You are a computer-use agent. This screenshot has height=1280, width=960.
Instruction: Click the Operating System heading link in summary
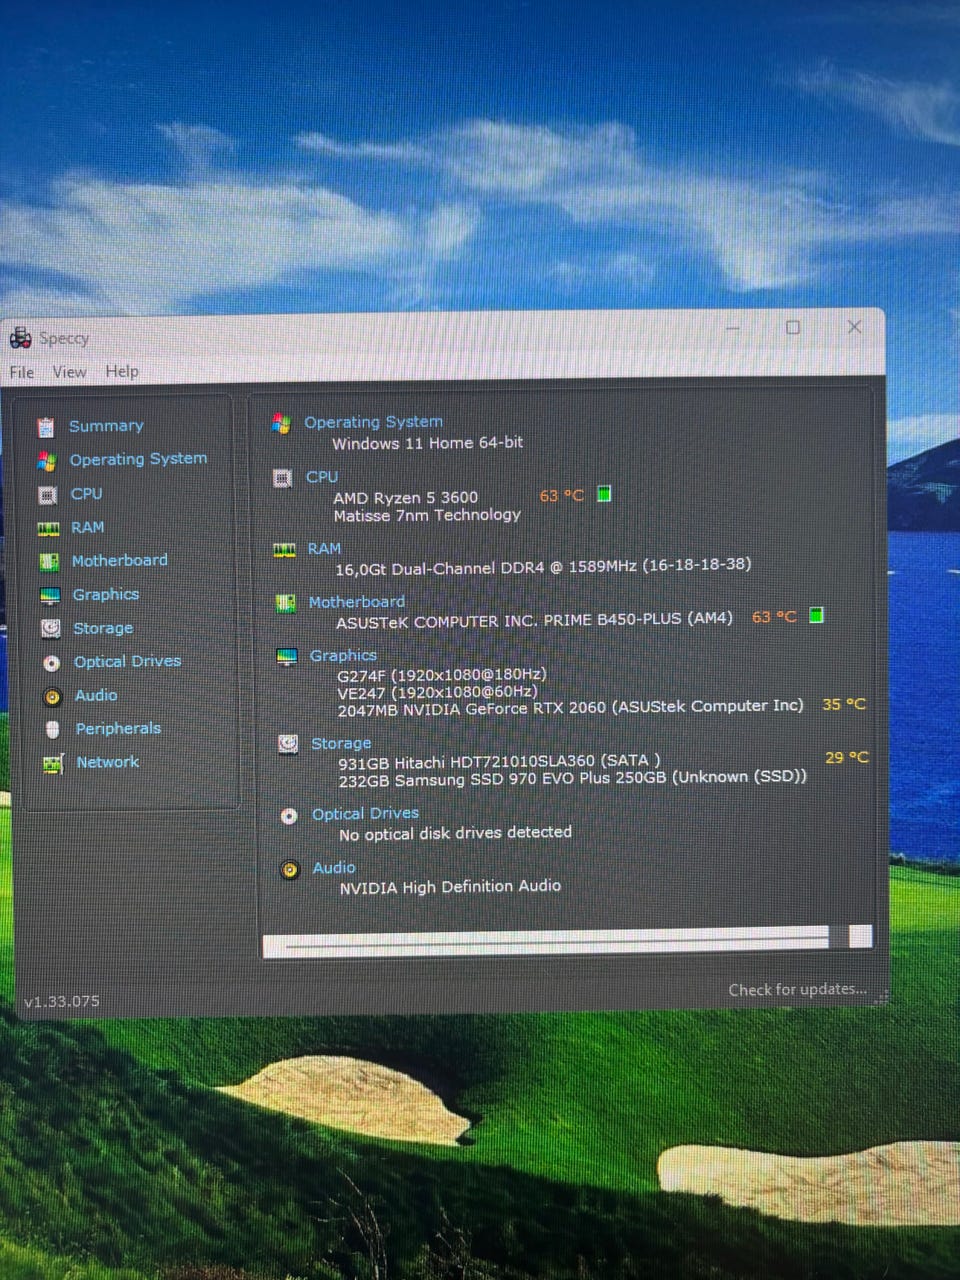point(373,422)
